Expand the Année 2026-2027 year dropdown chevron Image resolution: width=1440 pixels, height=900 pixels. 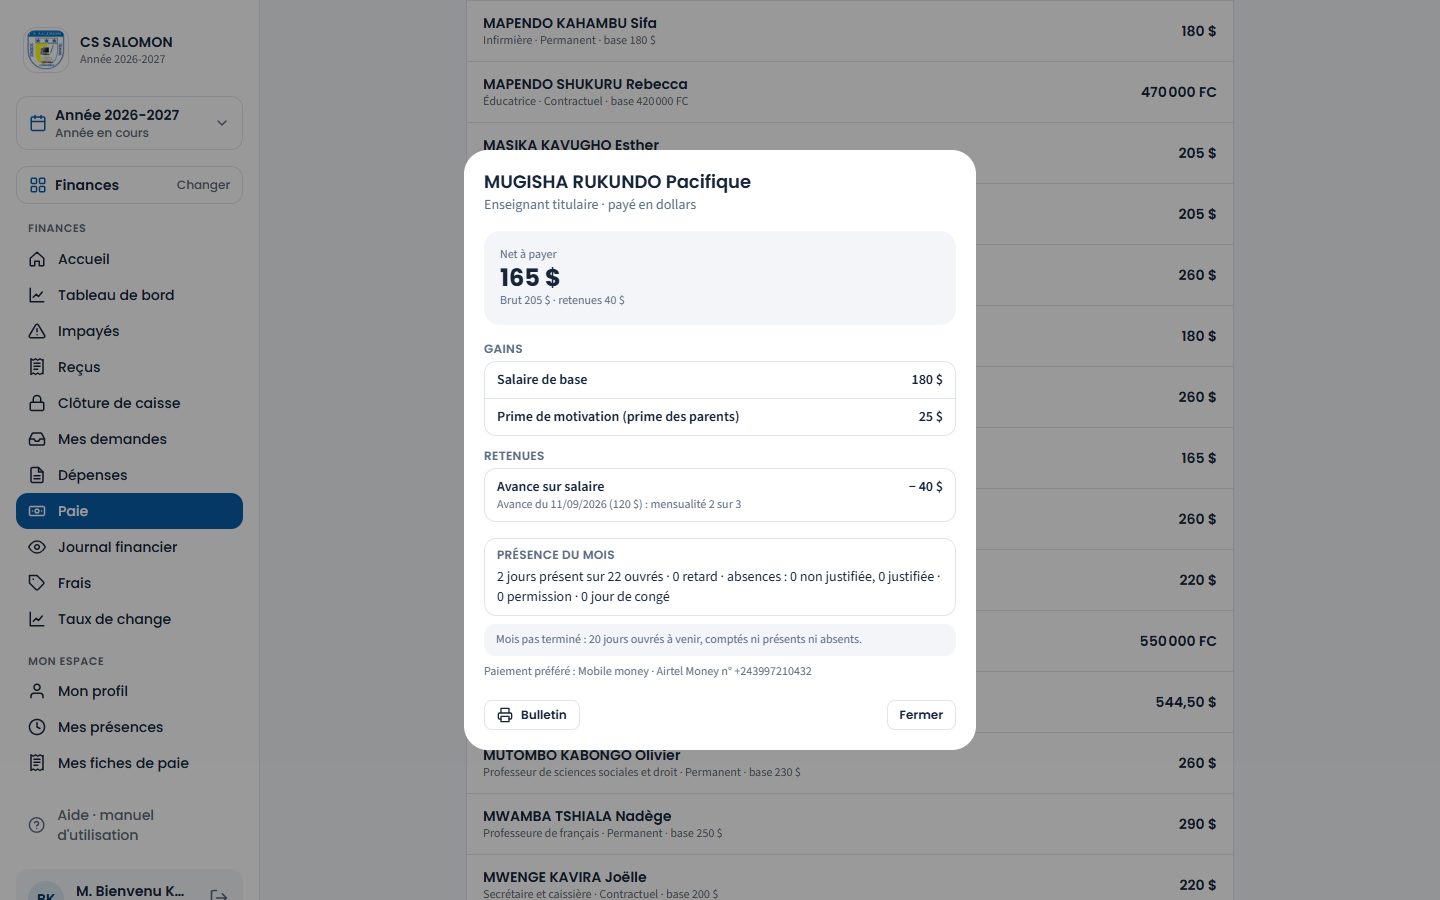[x=222, y=123]
